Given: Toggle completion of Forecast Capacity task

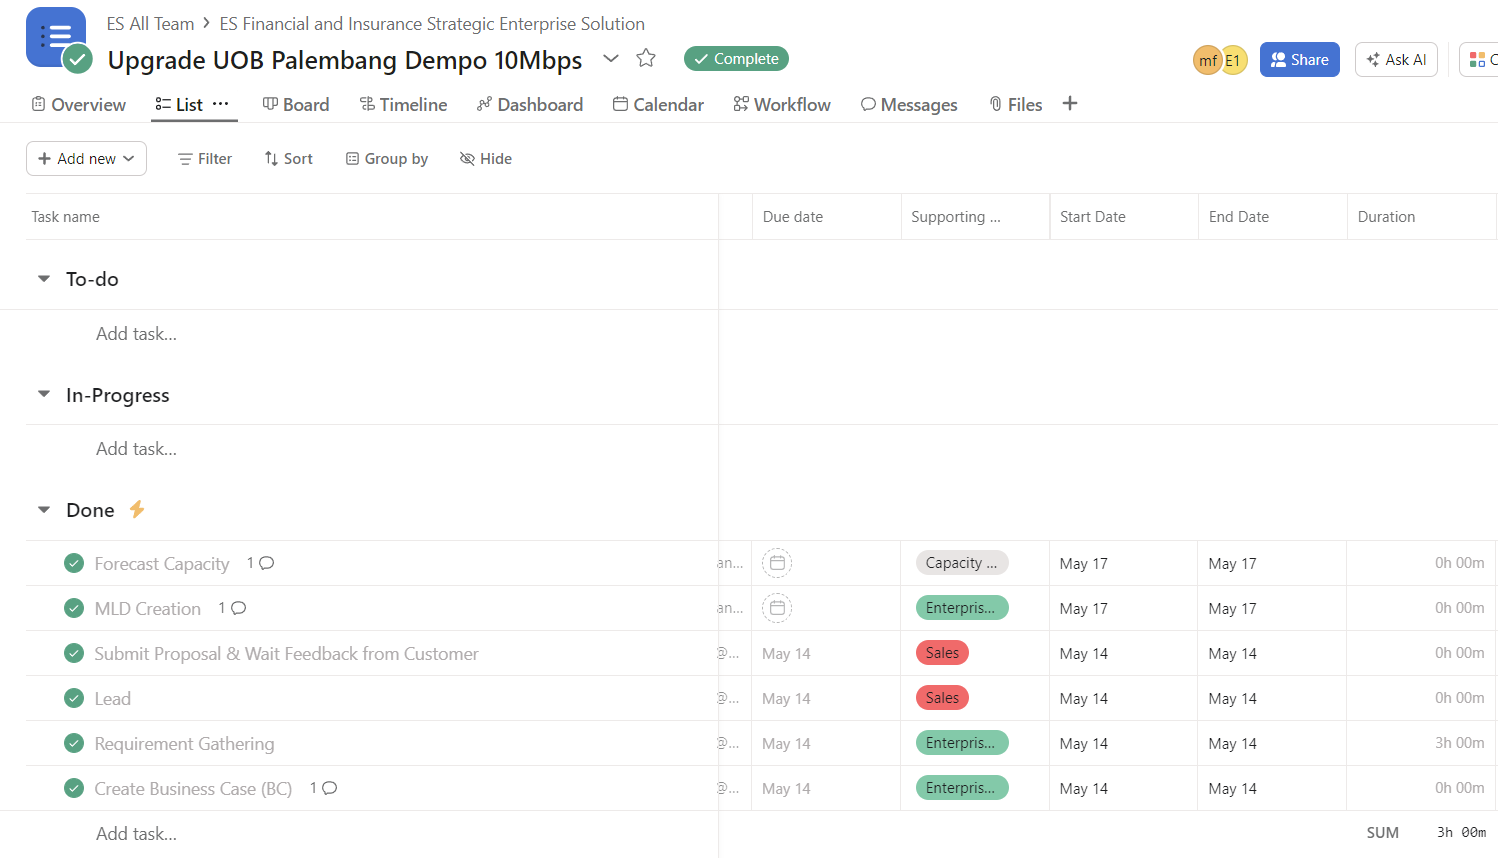Looking at the screenshot, I should point(74,564).
